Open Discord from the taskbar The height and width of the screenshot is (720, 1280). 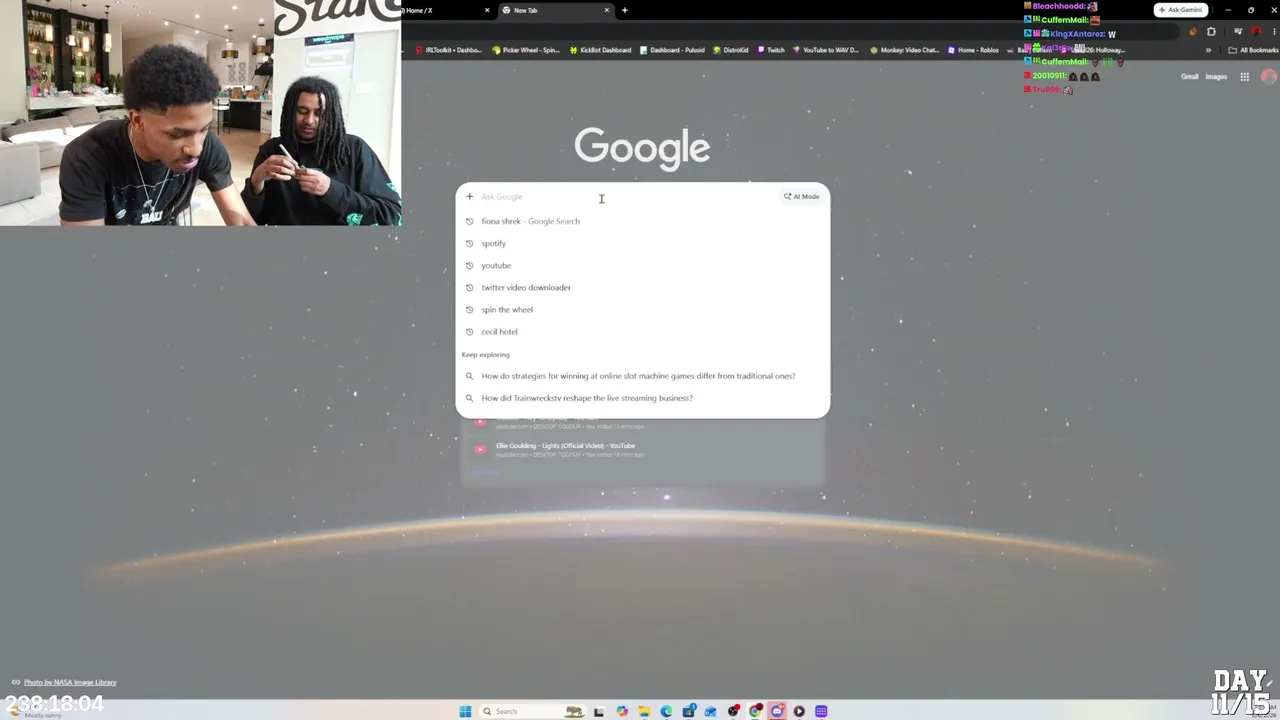click(x=777, y=711)
